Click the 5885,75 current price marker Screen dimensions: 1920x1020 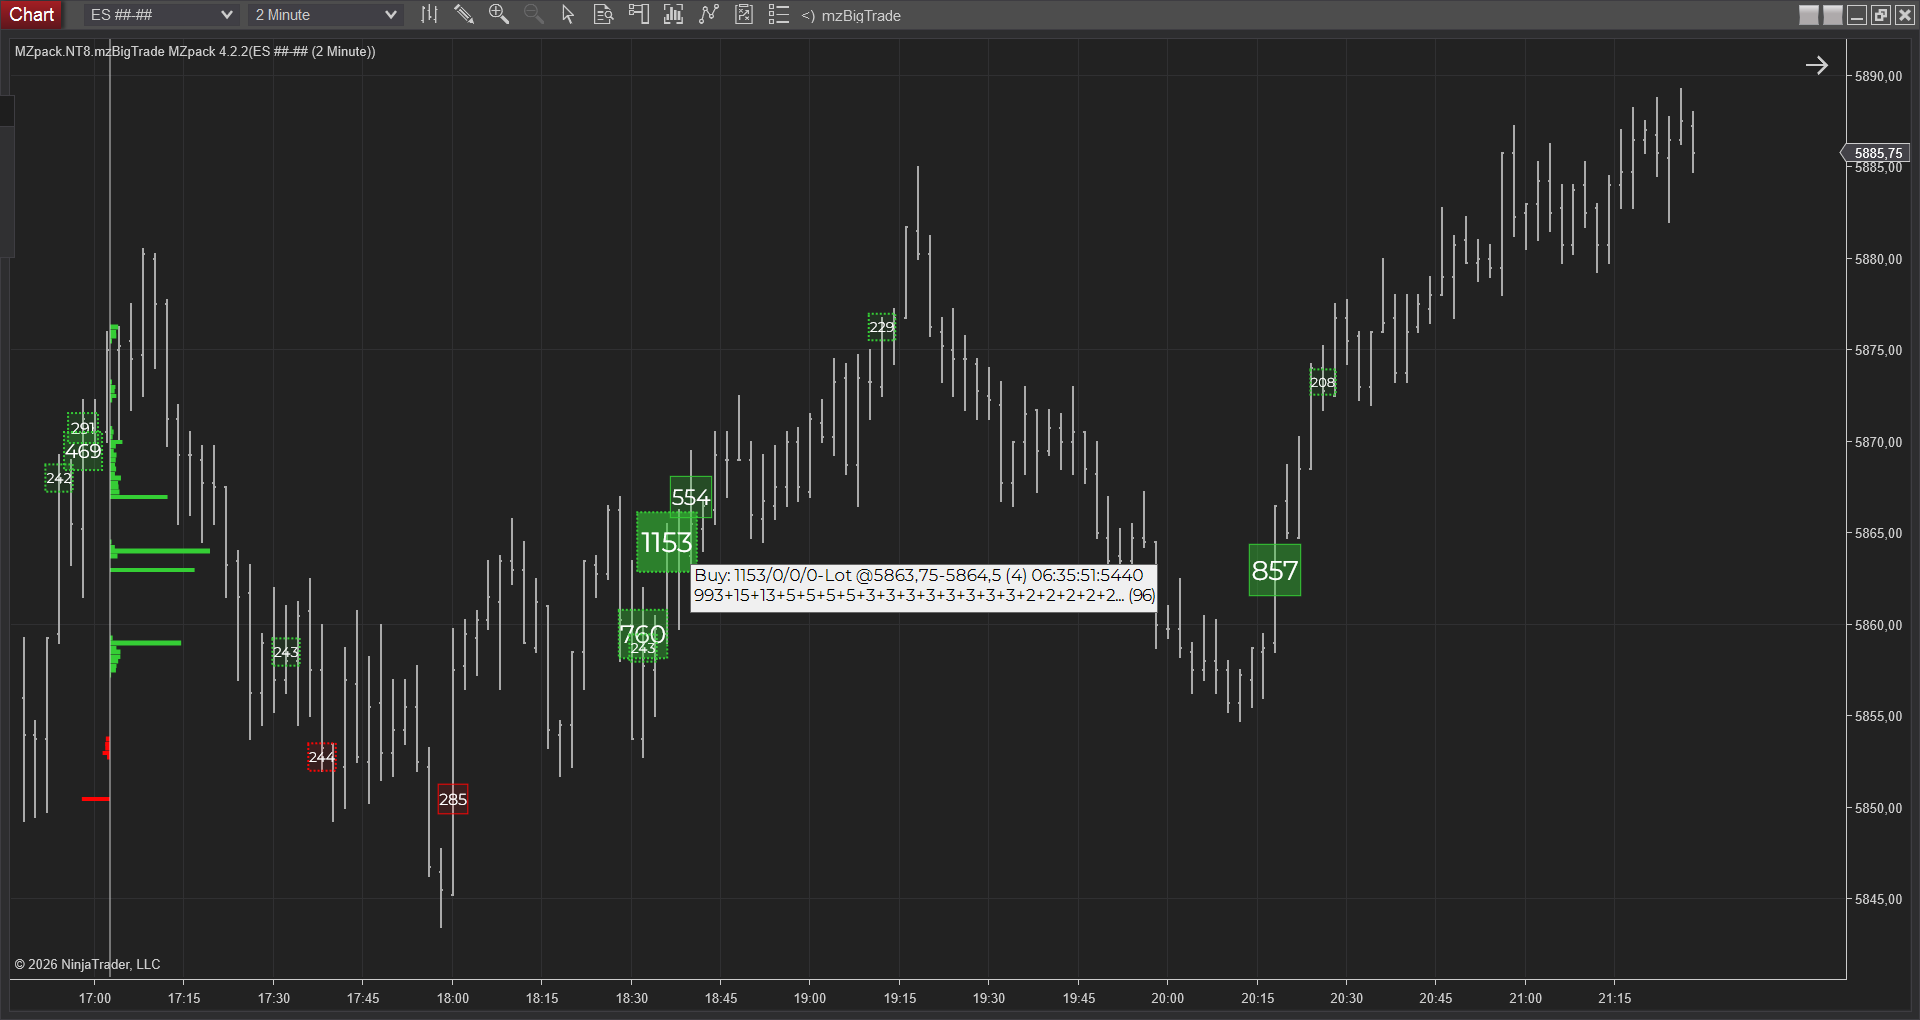tap(1877, 153)
